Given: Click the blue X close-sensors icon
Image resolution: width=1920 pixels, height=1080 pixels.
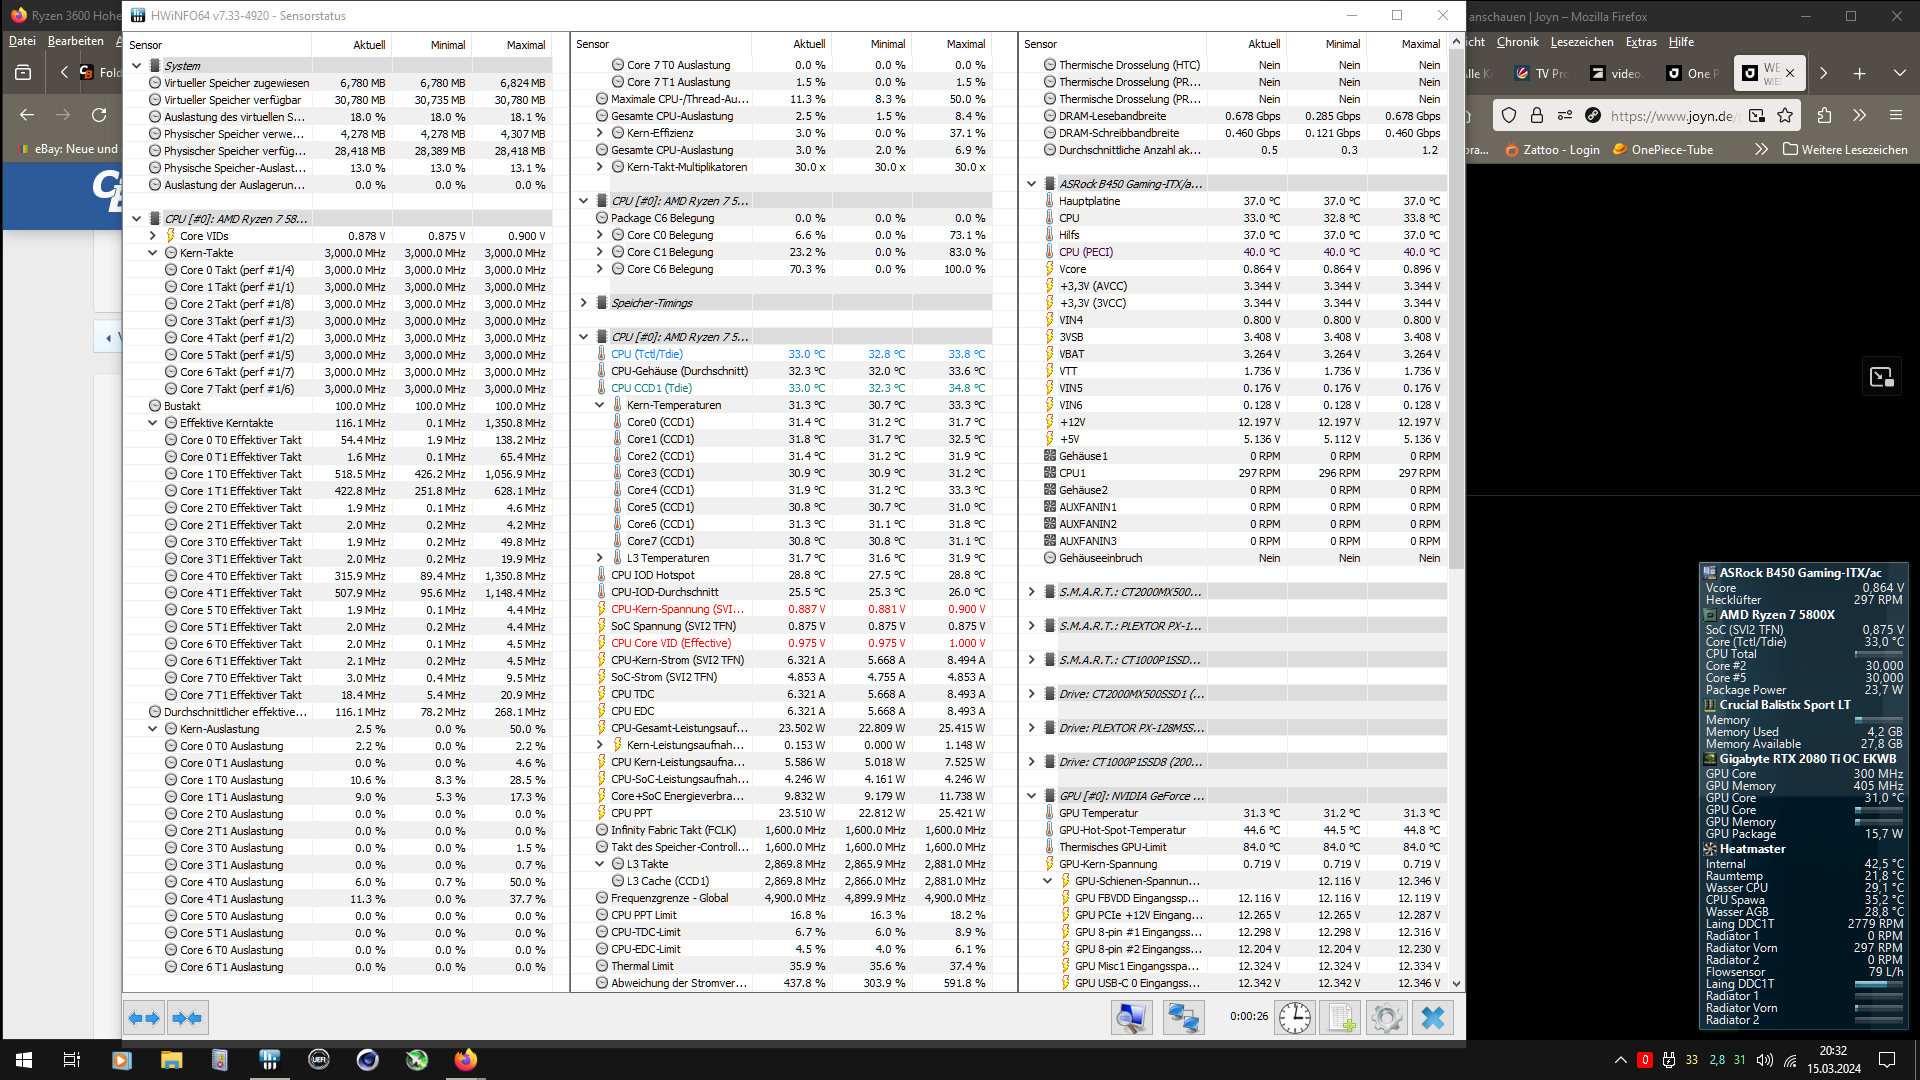Looking at the screenshot, I should 1432,1018.
